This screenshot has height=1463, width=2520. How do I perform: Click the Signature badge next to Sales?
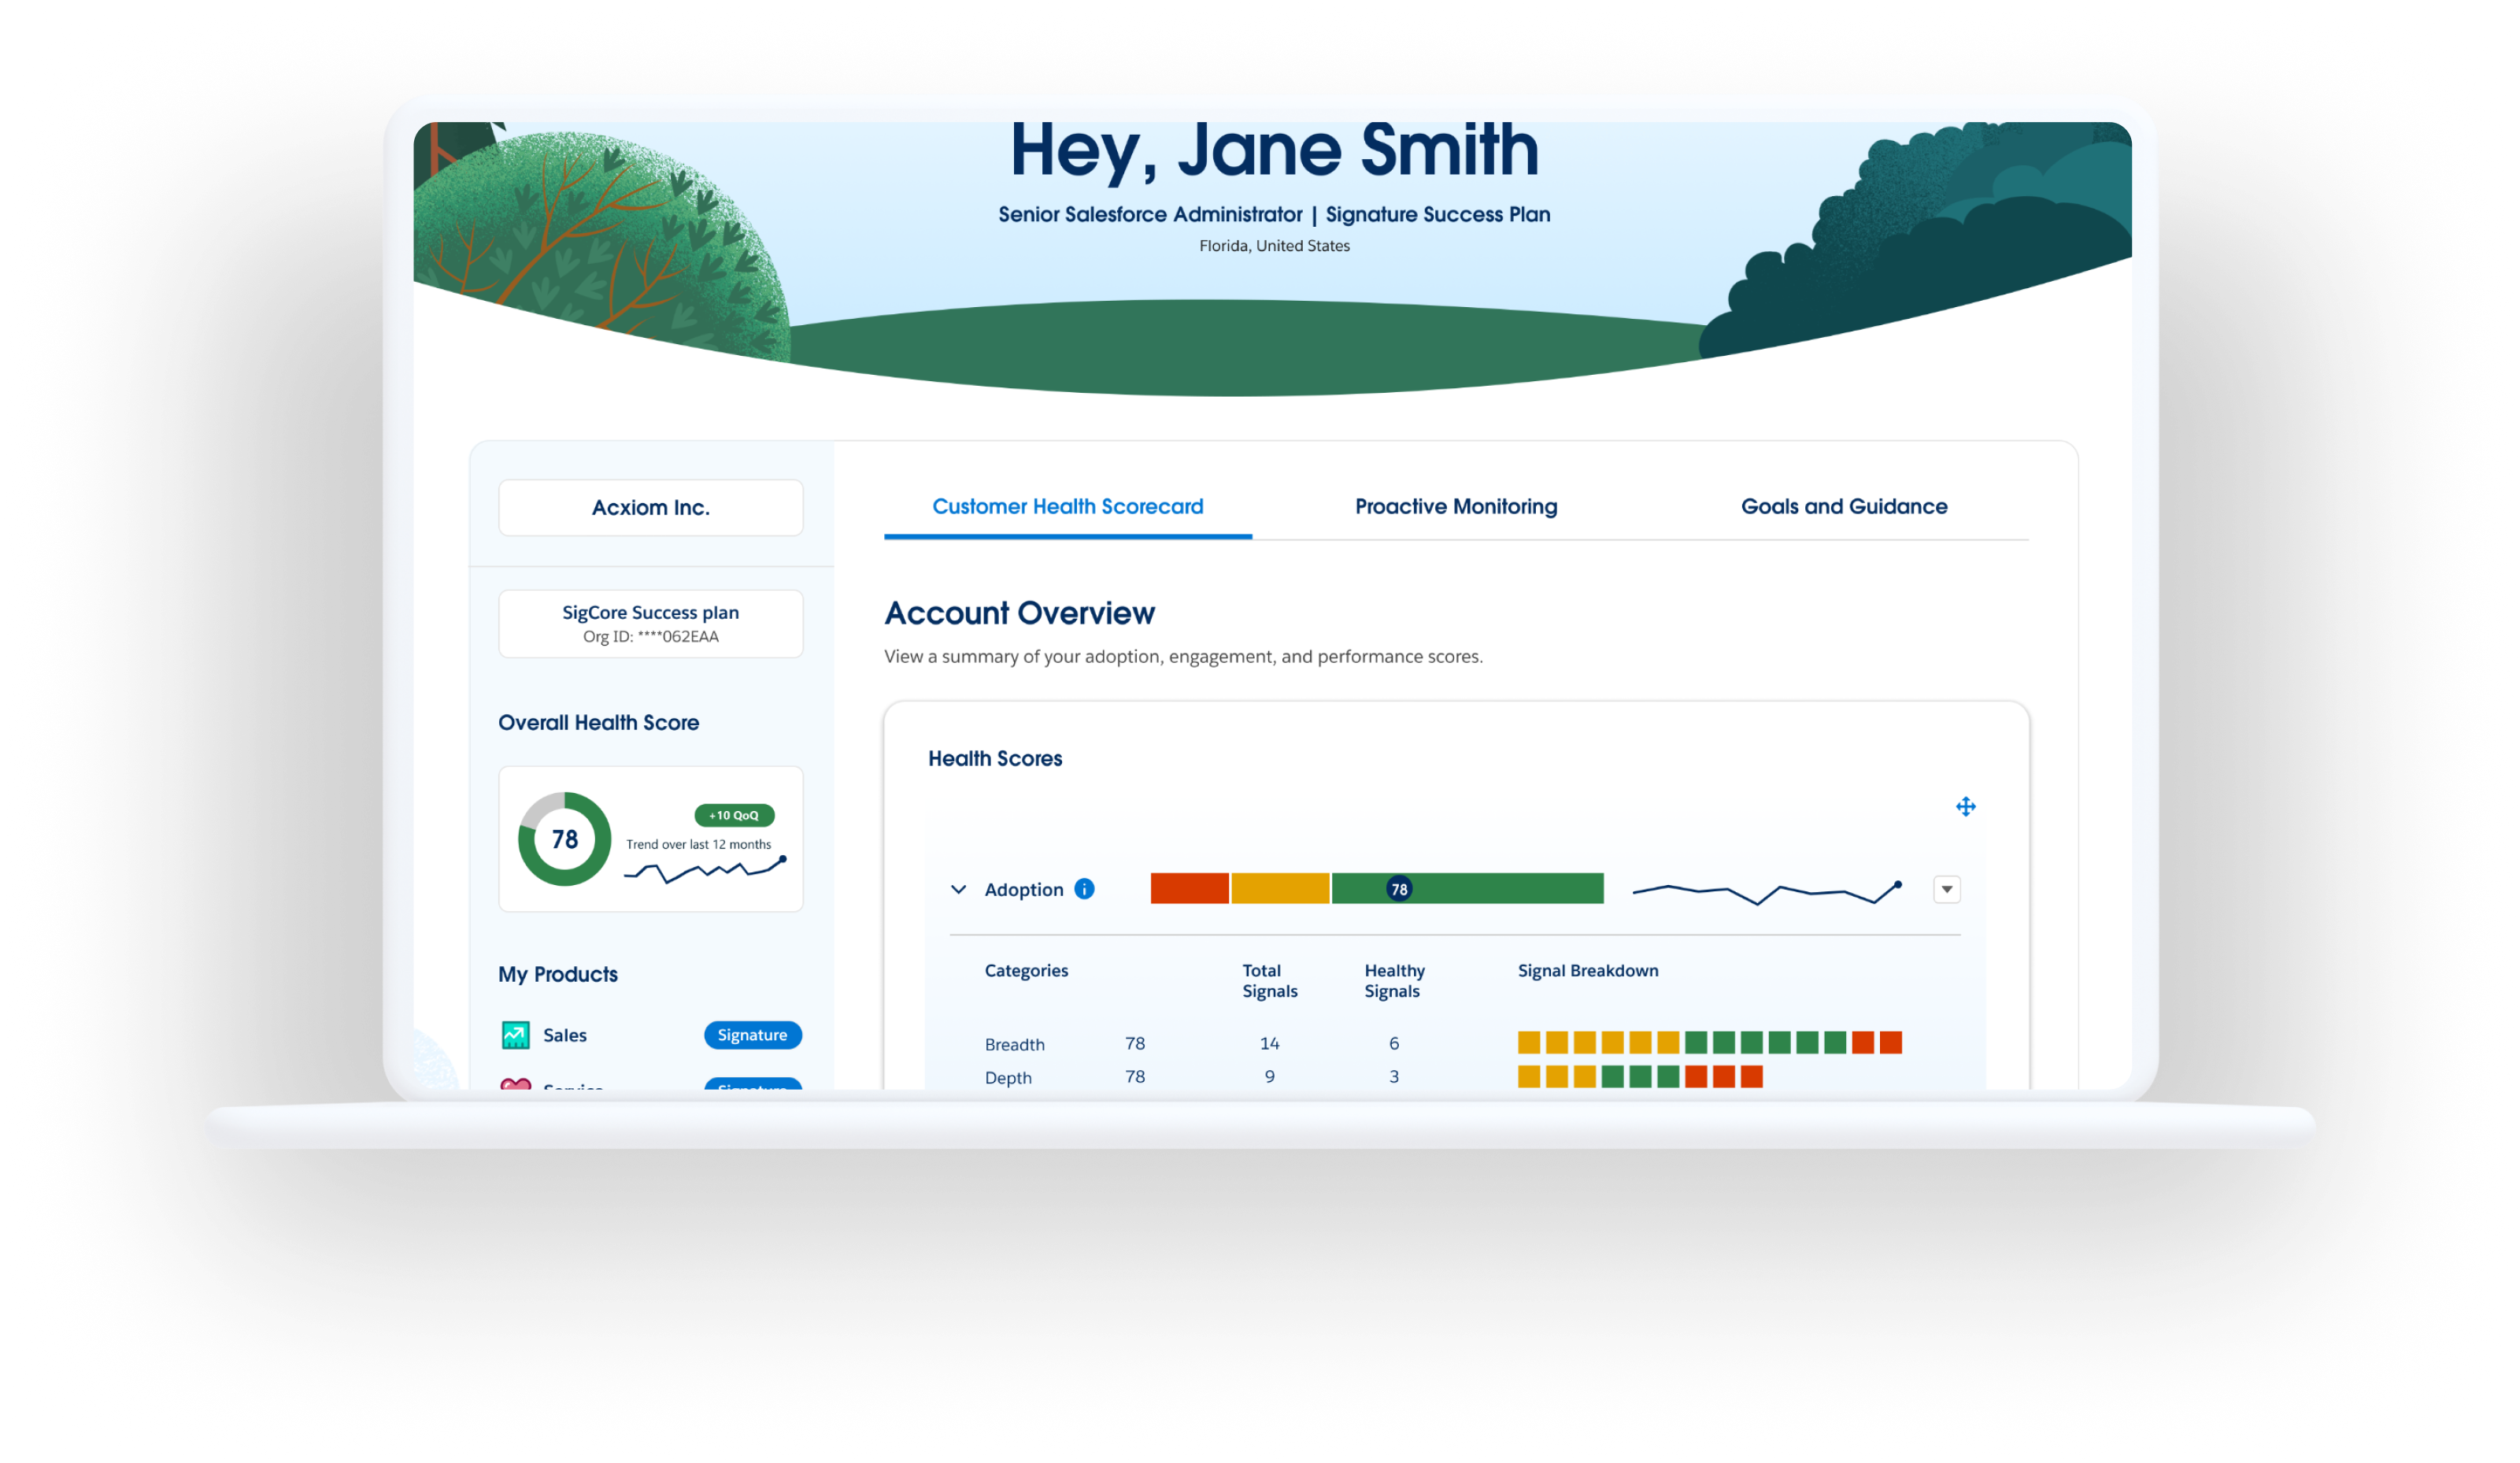(752, 1035)
